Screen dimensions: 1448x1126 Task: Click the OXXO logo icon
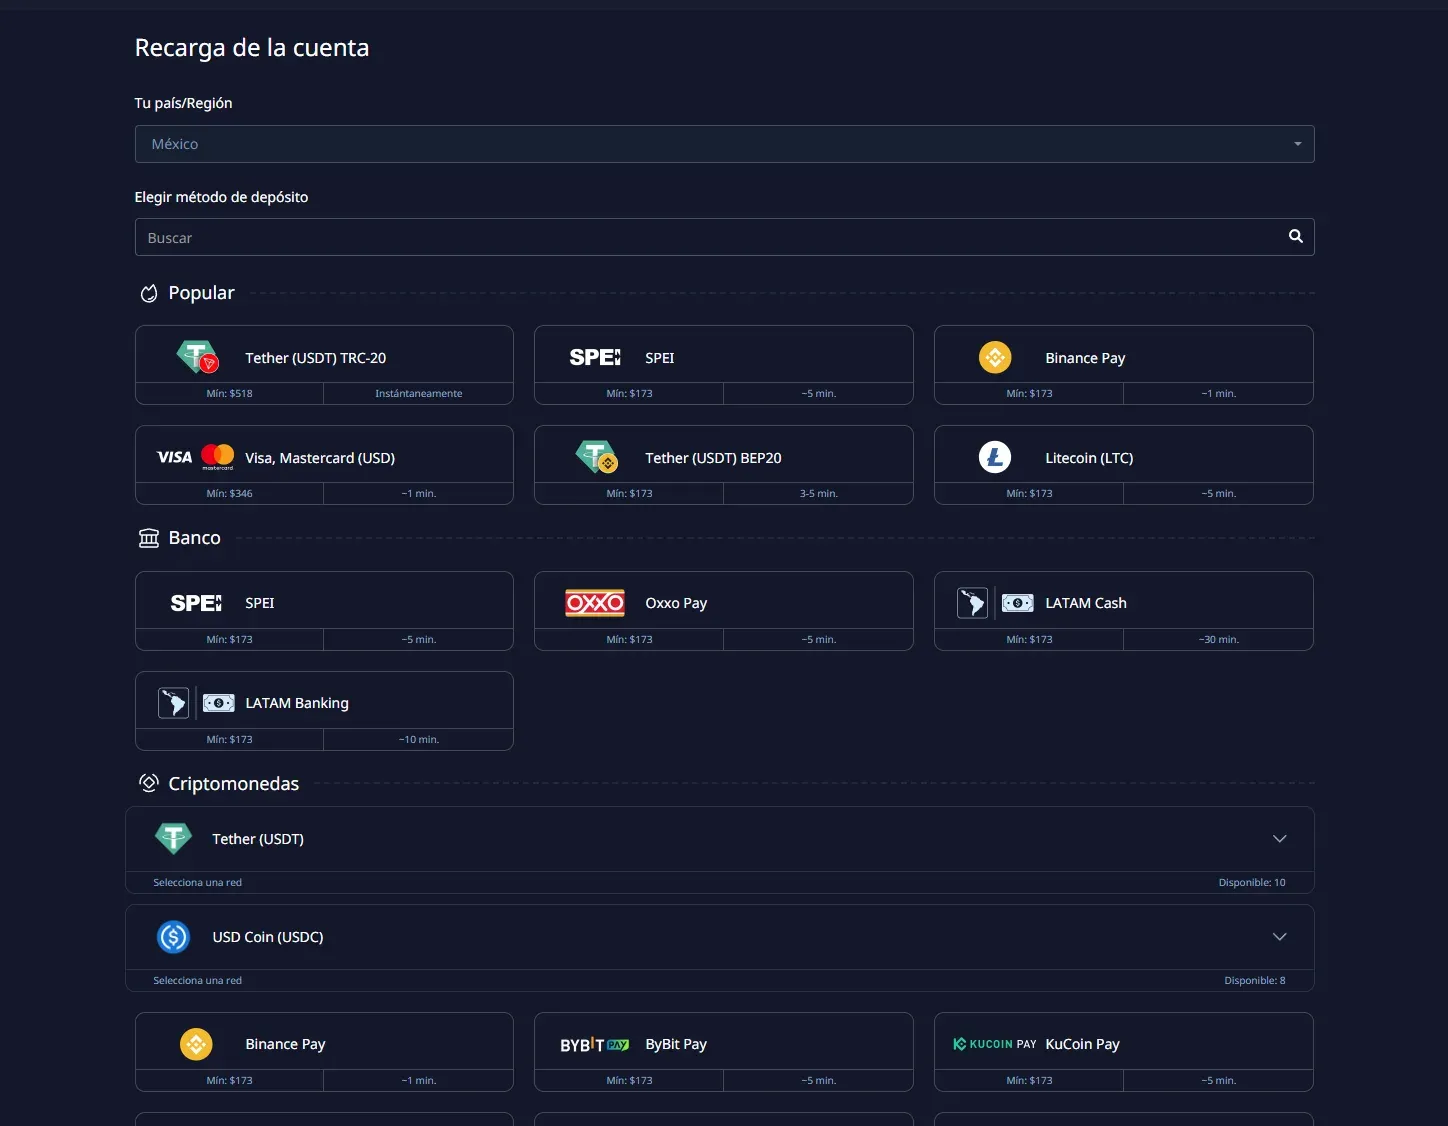coord(595,603)
